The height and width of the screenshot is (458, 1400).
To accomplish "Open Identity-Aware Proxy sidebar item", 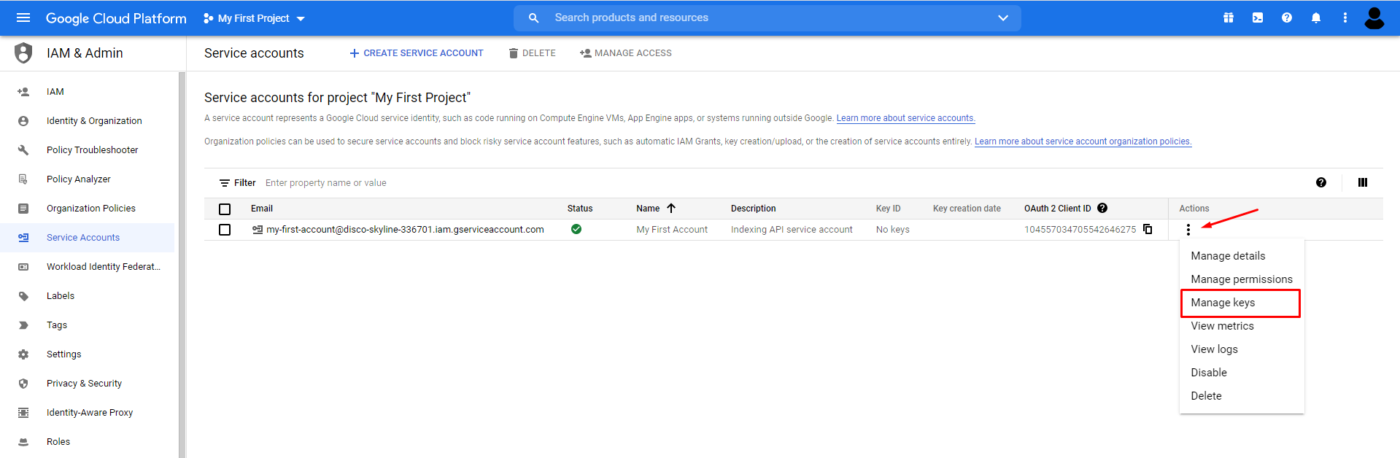I will (x=90, y=412).
